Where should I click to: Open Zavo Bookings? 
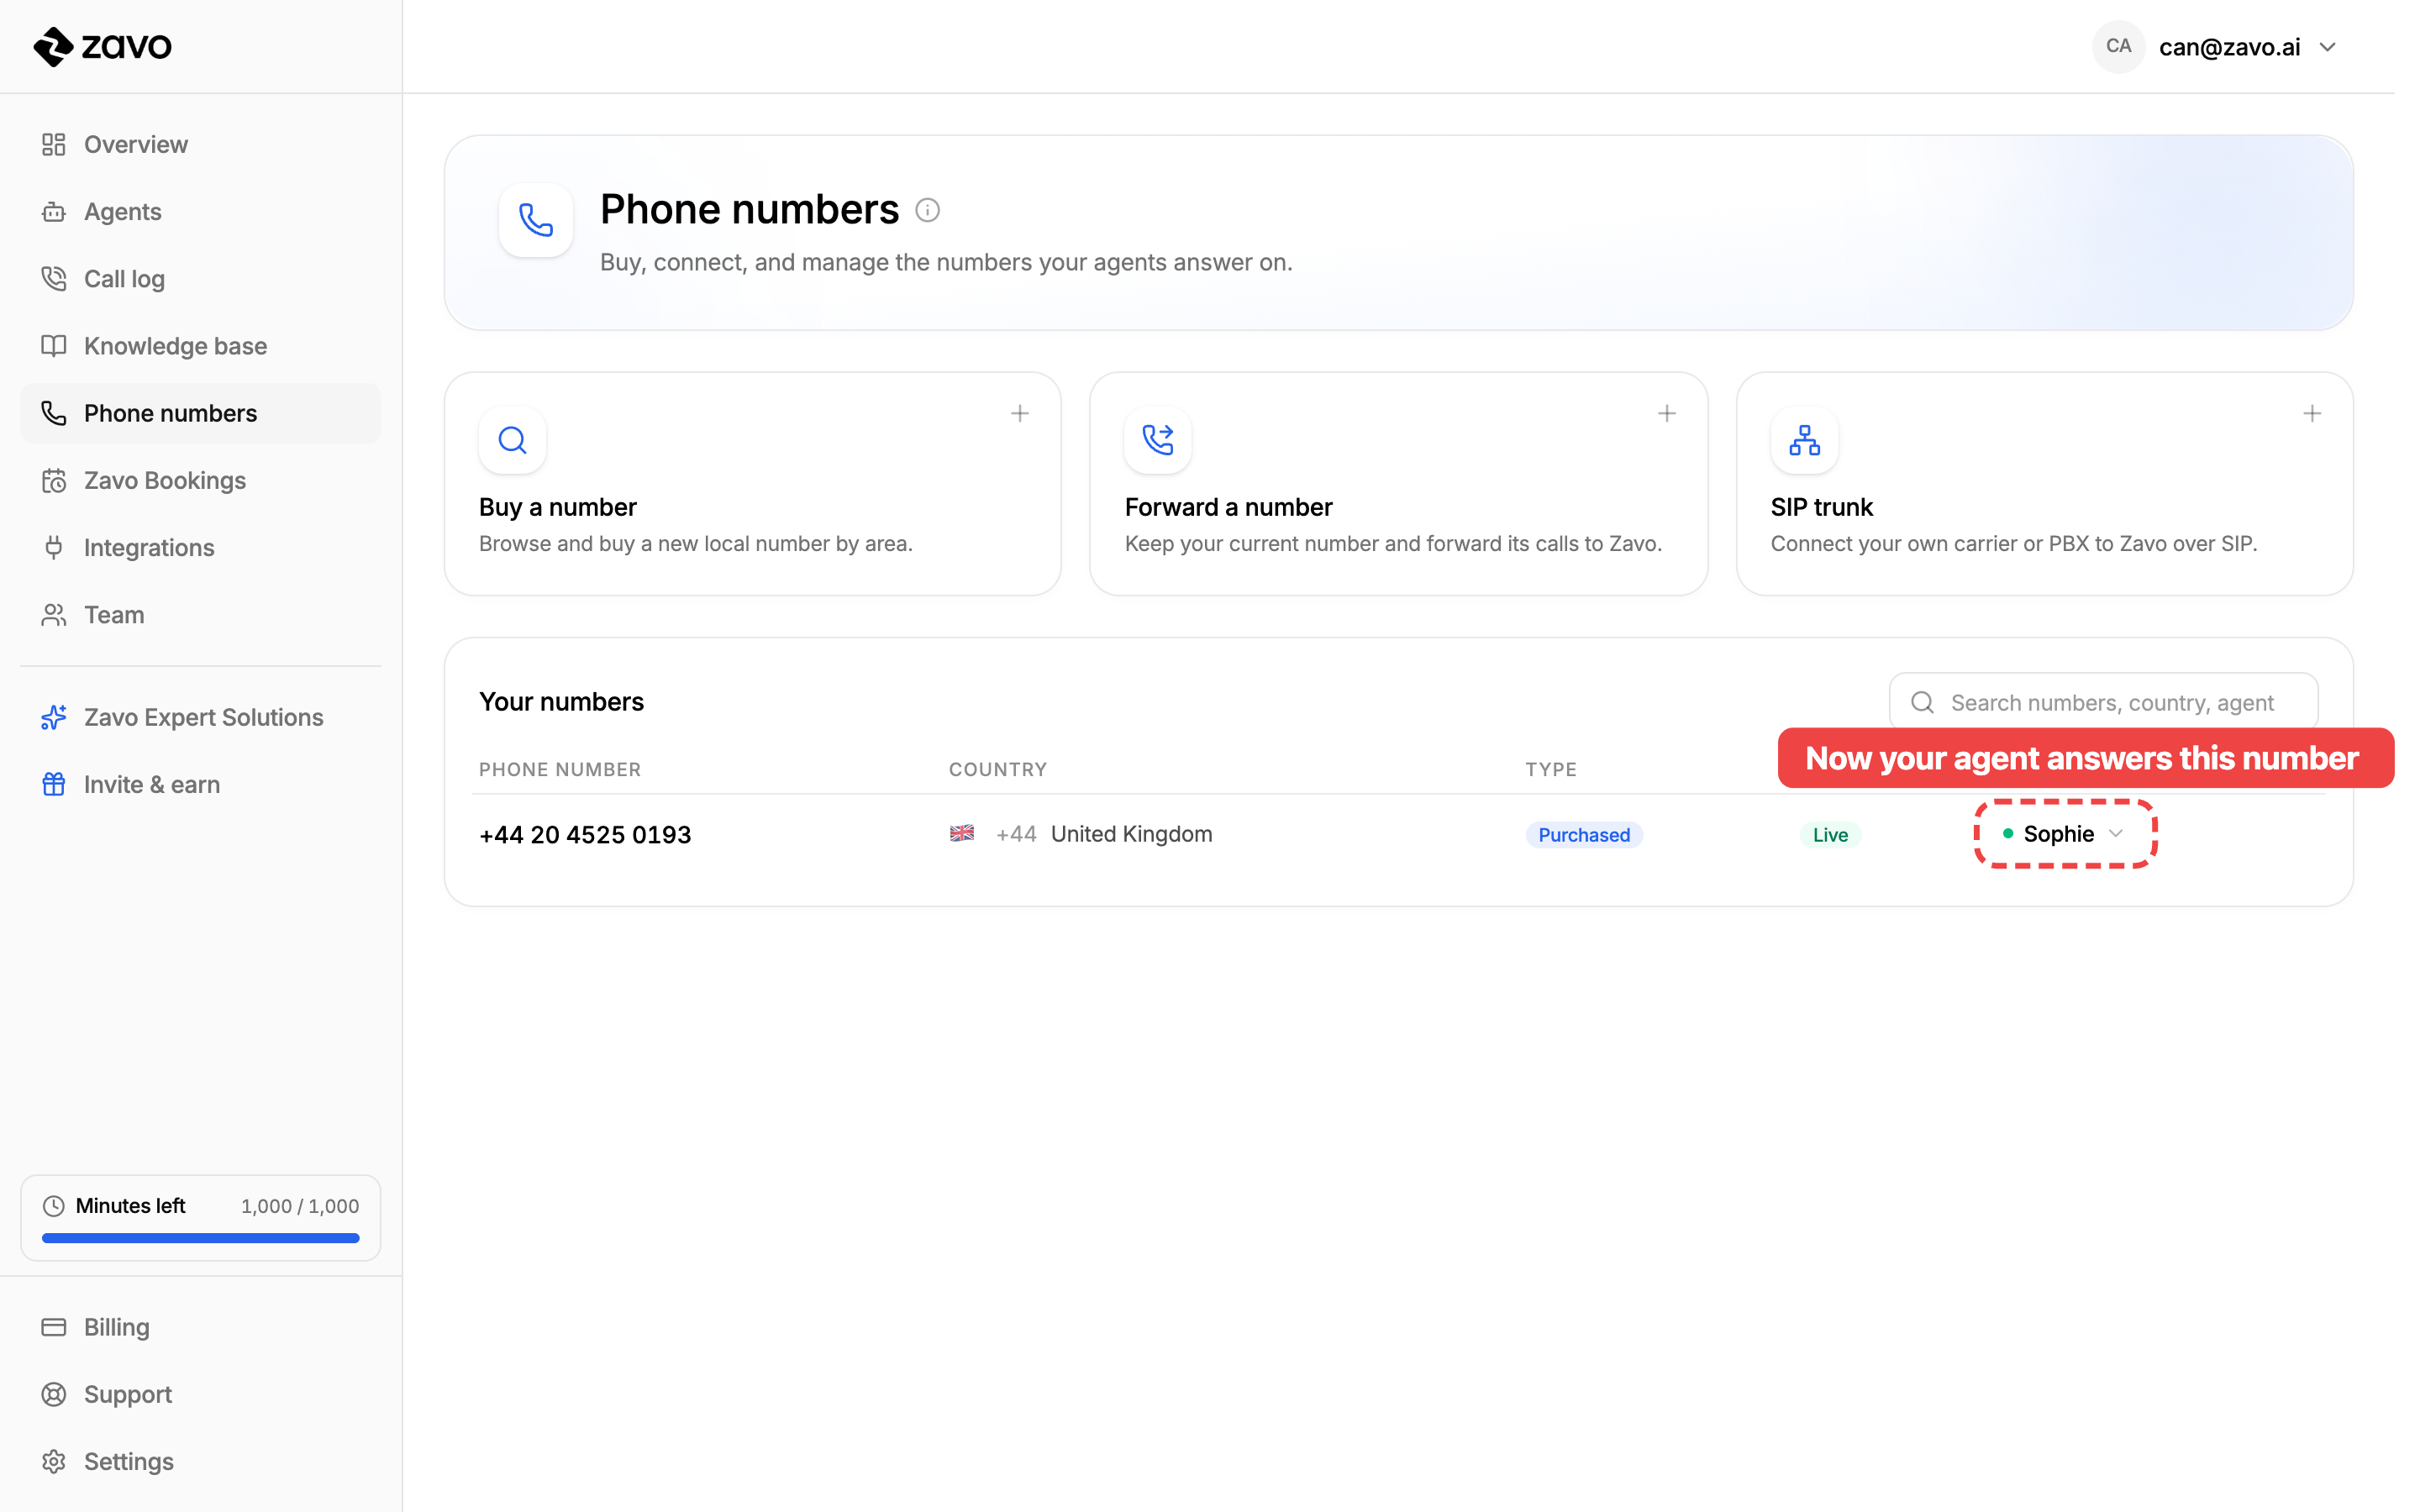200,480
